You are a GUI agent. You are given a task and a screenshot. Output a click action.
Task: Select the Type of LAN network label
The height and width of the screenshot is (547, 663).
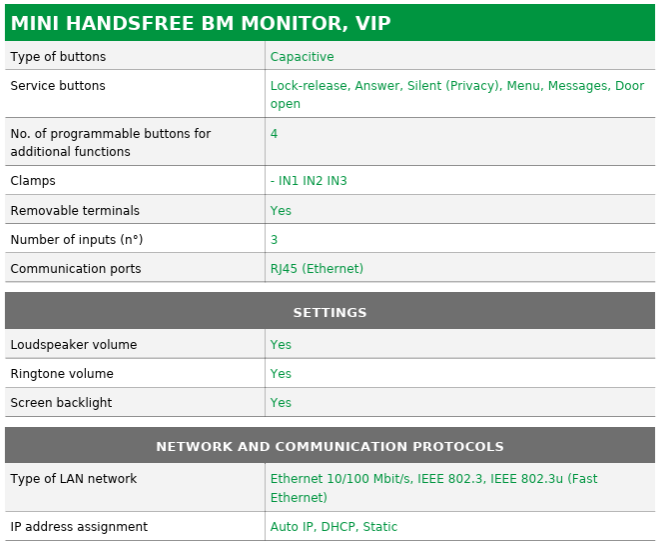pos(74,479)
